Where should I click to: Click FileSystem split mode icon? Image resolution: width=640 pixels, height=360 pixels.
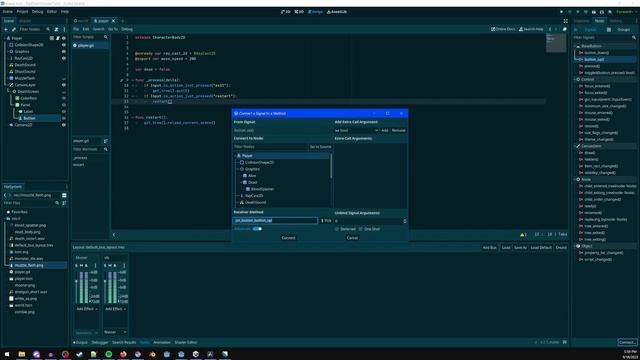point(64,196)
